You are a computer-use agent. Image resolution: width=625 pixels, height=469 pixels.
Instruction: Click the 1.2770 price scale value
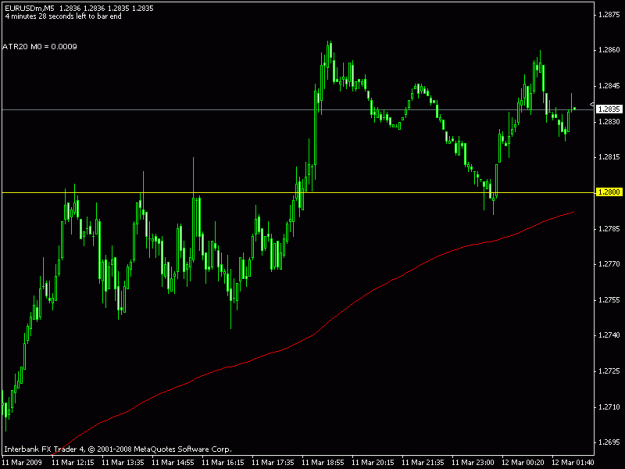click(609, 264)
